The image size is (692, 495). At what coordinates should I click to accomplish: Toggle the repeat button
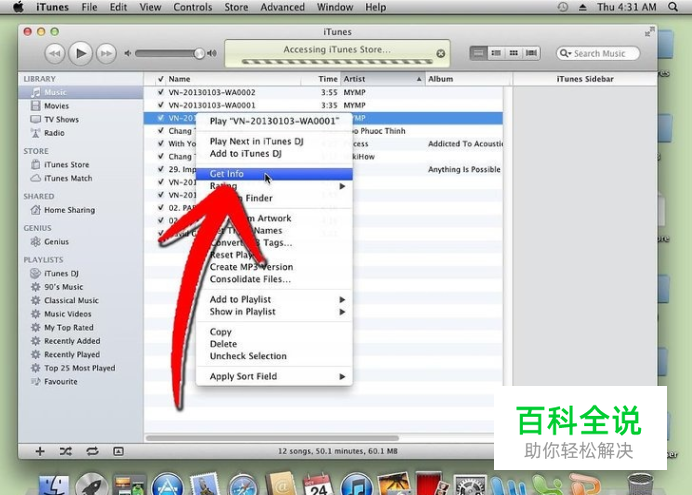point(92,451)
